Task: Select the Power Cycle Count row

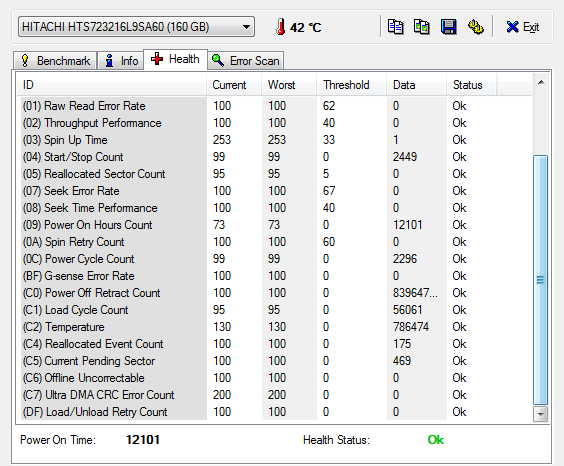Action: pos(274,259)
